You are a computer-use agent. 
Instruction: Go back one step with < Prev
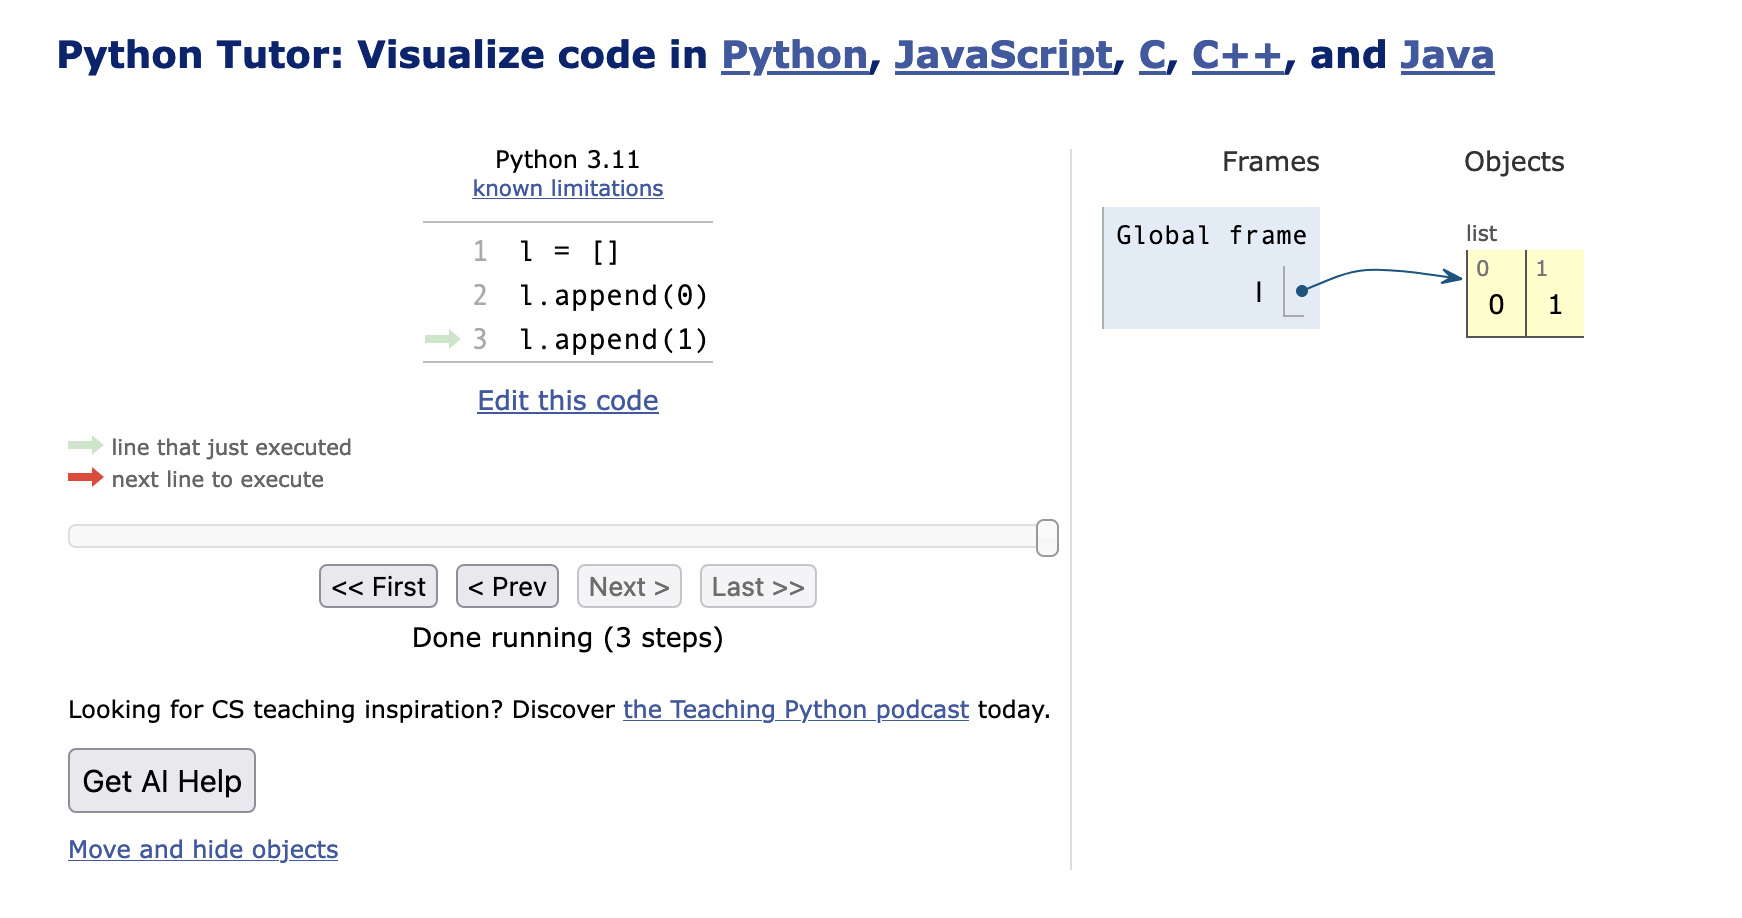coord(507,586)
